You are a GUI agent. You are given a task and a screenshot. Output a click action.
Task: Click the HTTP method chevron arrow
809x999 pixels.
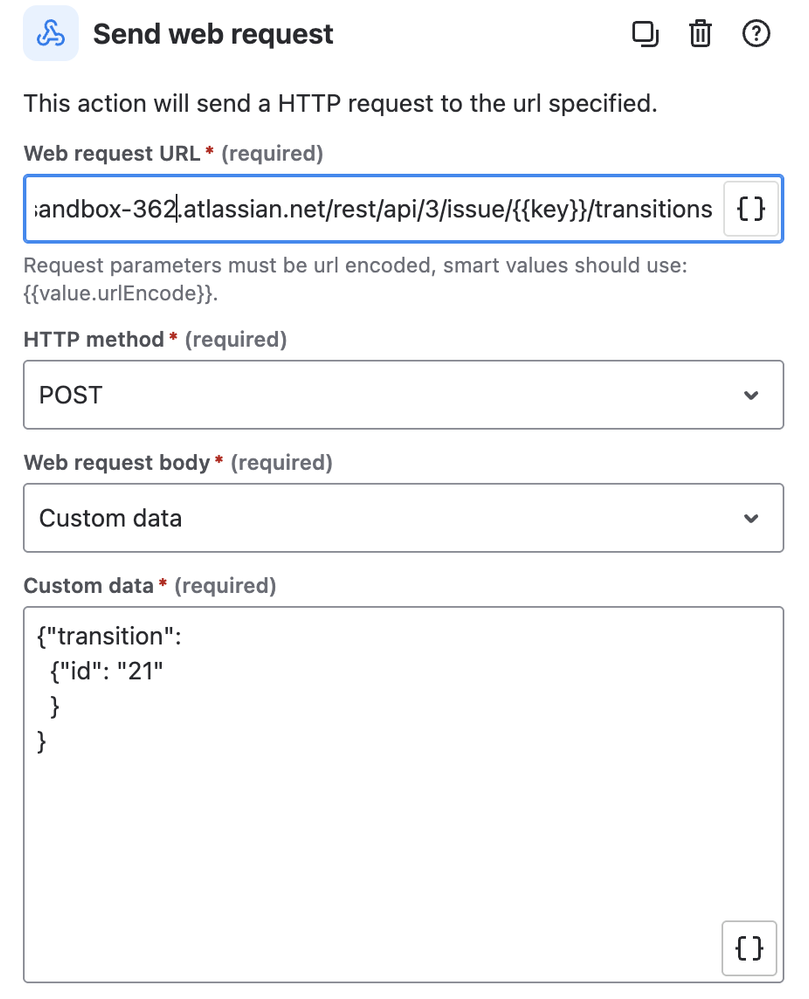tap(756, 394)
